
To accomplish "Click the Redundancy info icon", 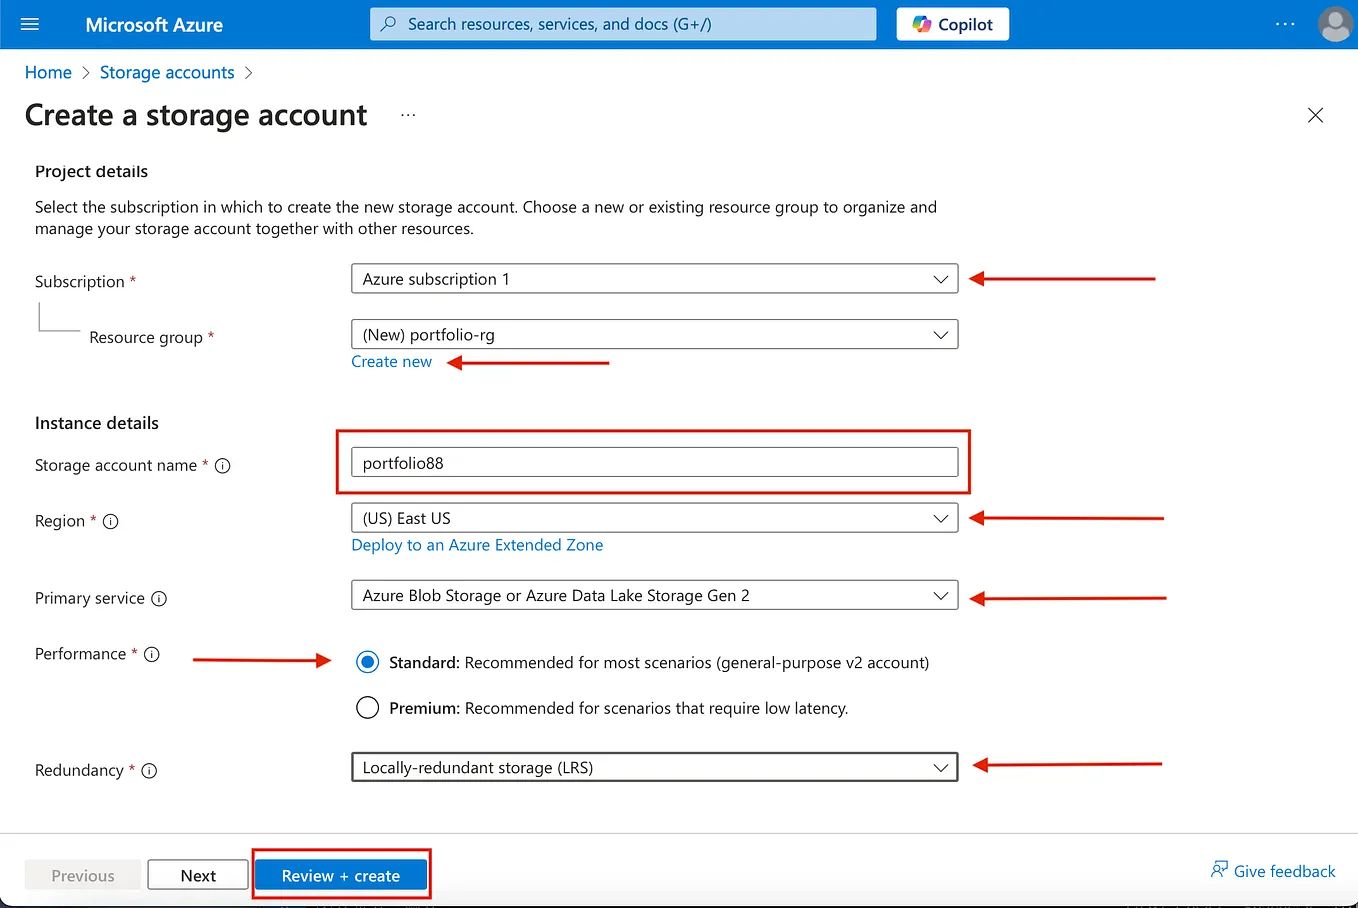I will (149, 771).
